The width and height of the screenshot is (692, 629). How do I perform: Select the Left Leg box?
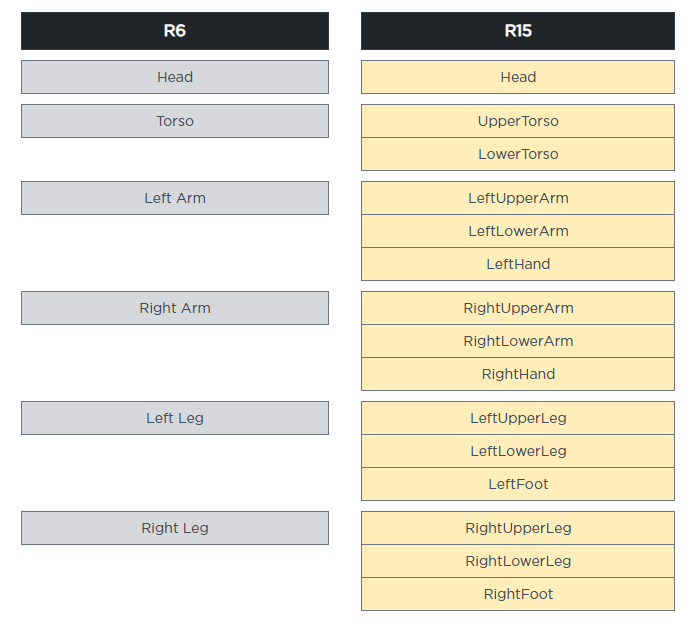[x=175, y=418]
